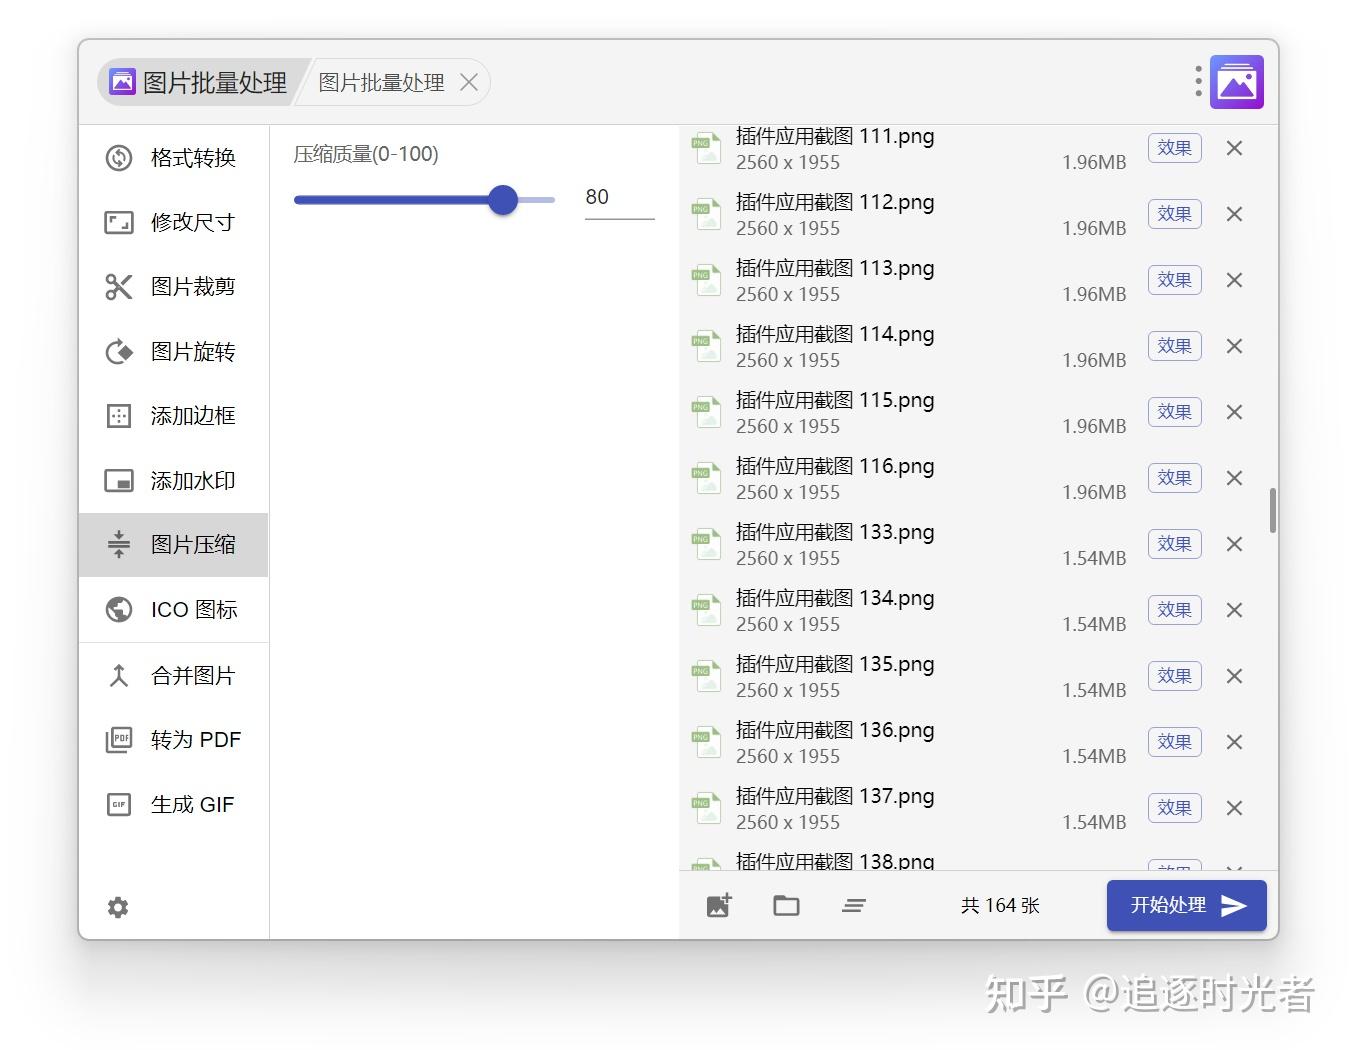
Task: Remove 插件应用截图 111.png from the list
Action: click(1234, 148)
